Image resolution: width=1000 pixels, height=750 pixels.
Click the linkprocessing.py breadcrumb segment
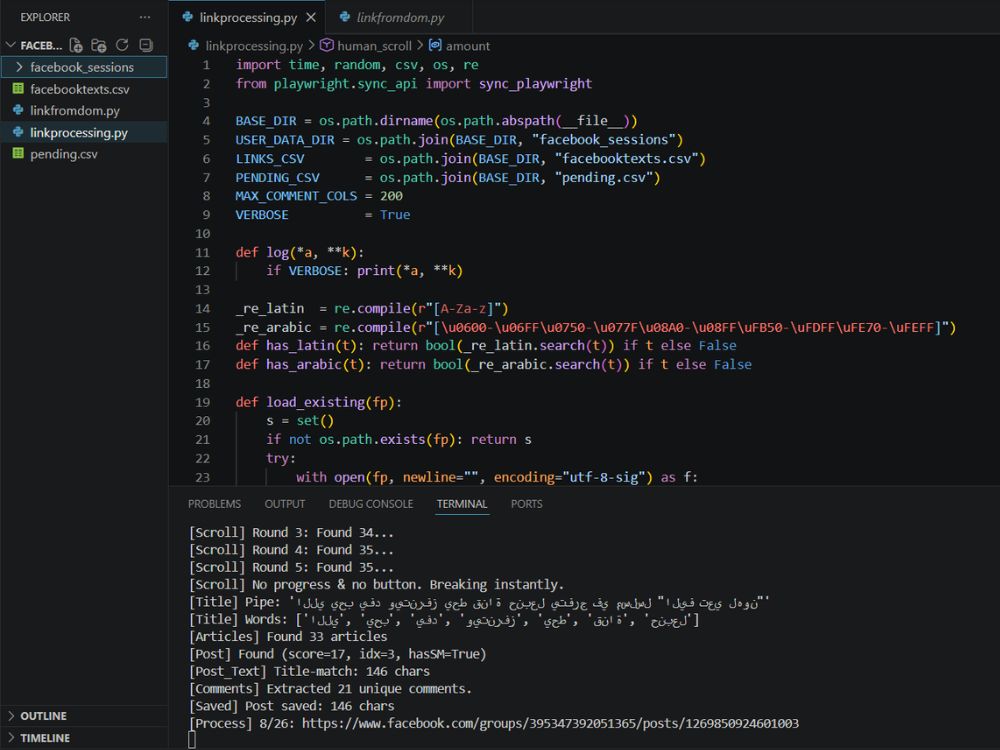pyautogui.click(x=254, y=46)
